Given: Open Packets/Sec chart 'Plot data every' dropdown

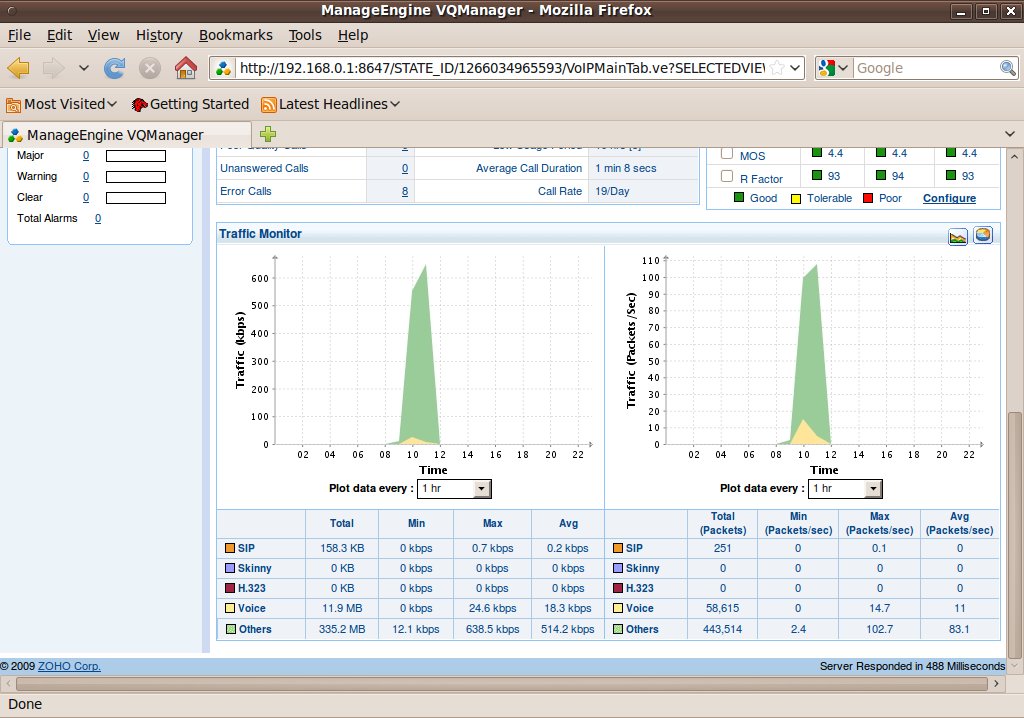Looking at the screenshot, I should (872, 489).
